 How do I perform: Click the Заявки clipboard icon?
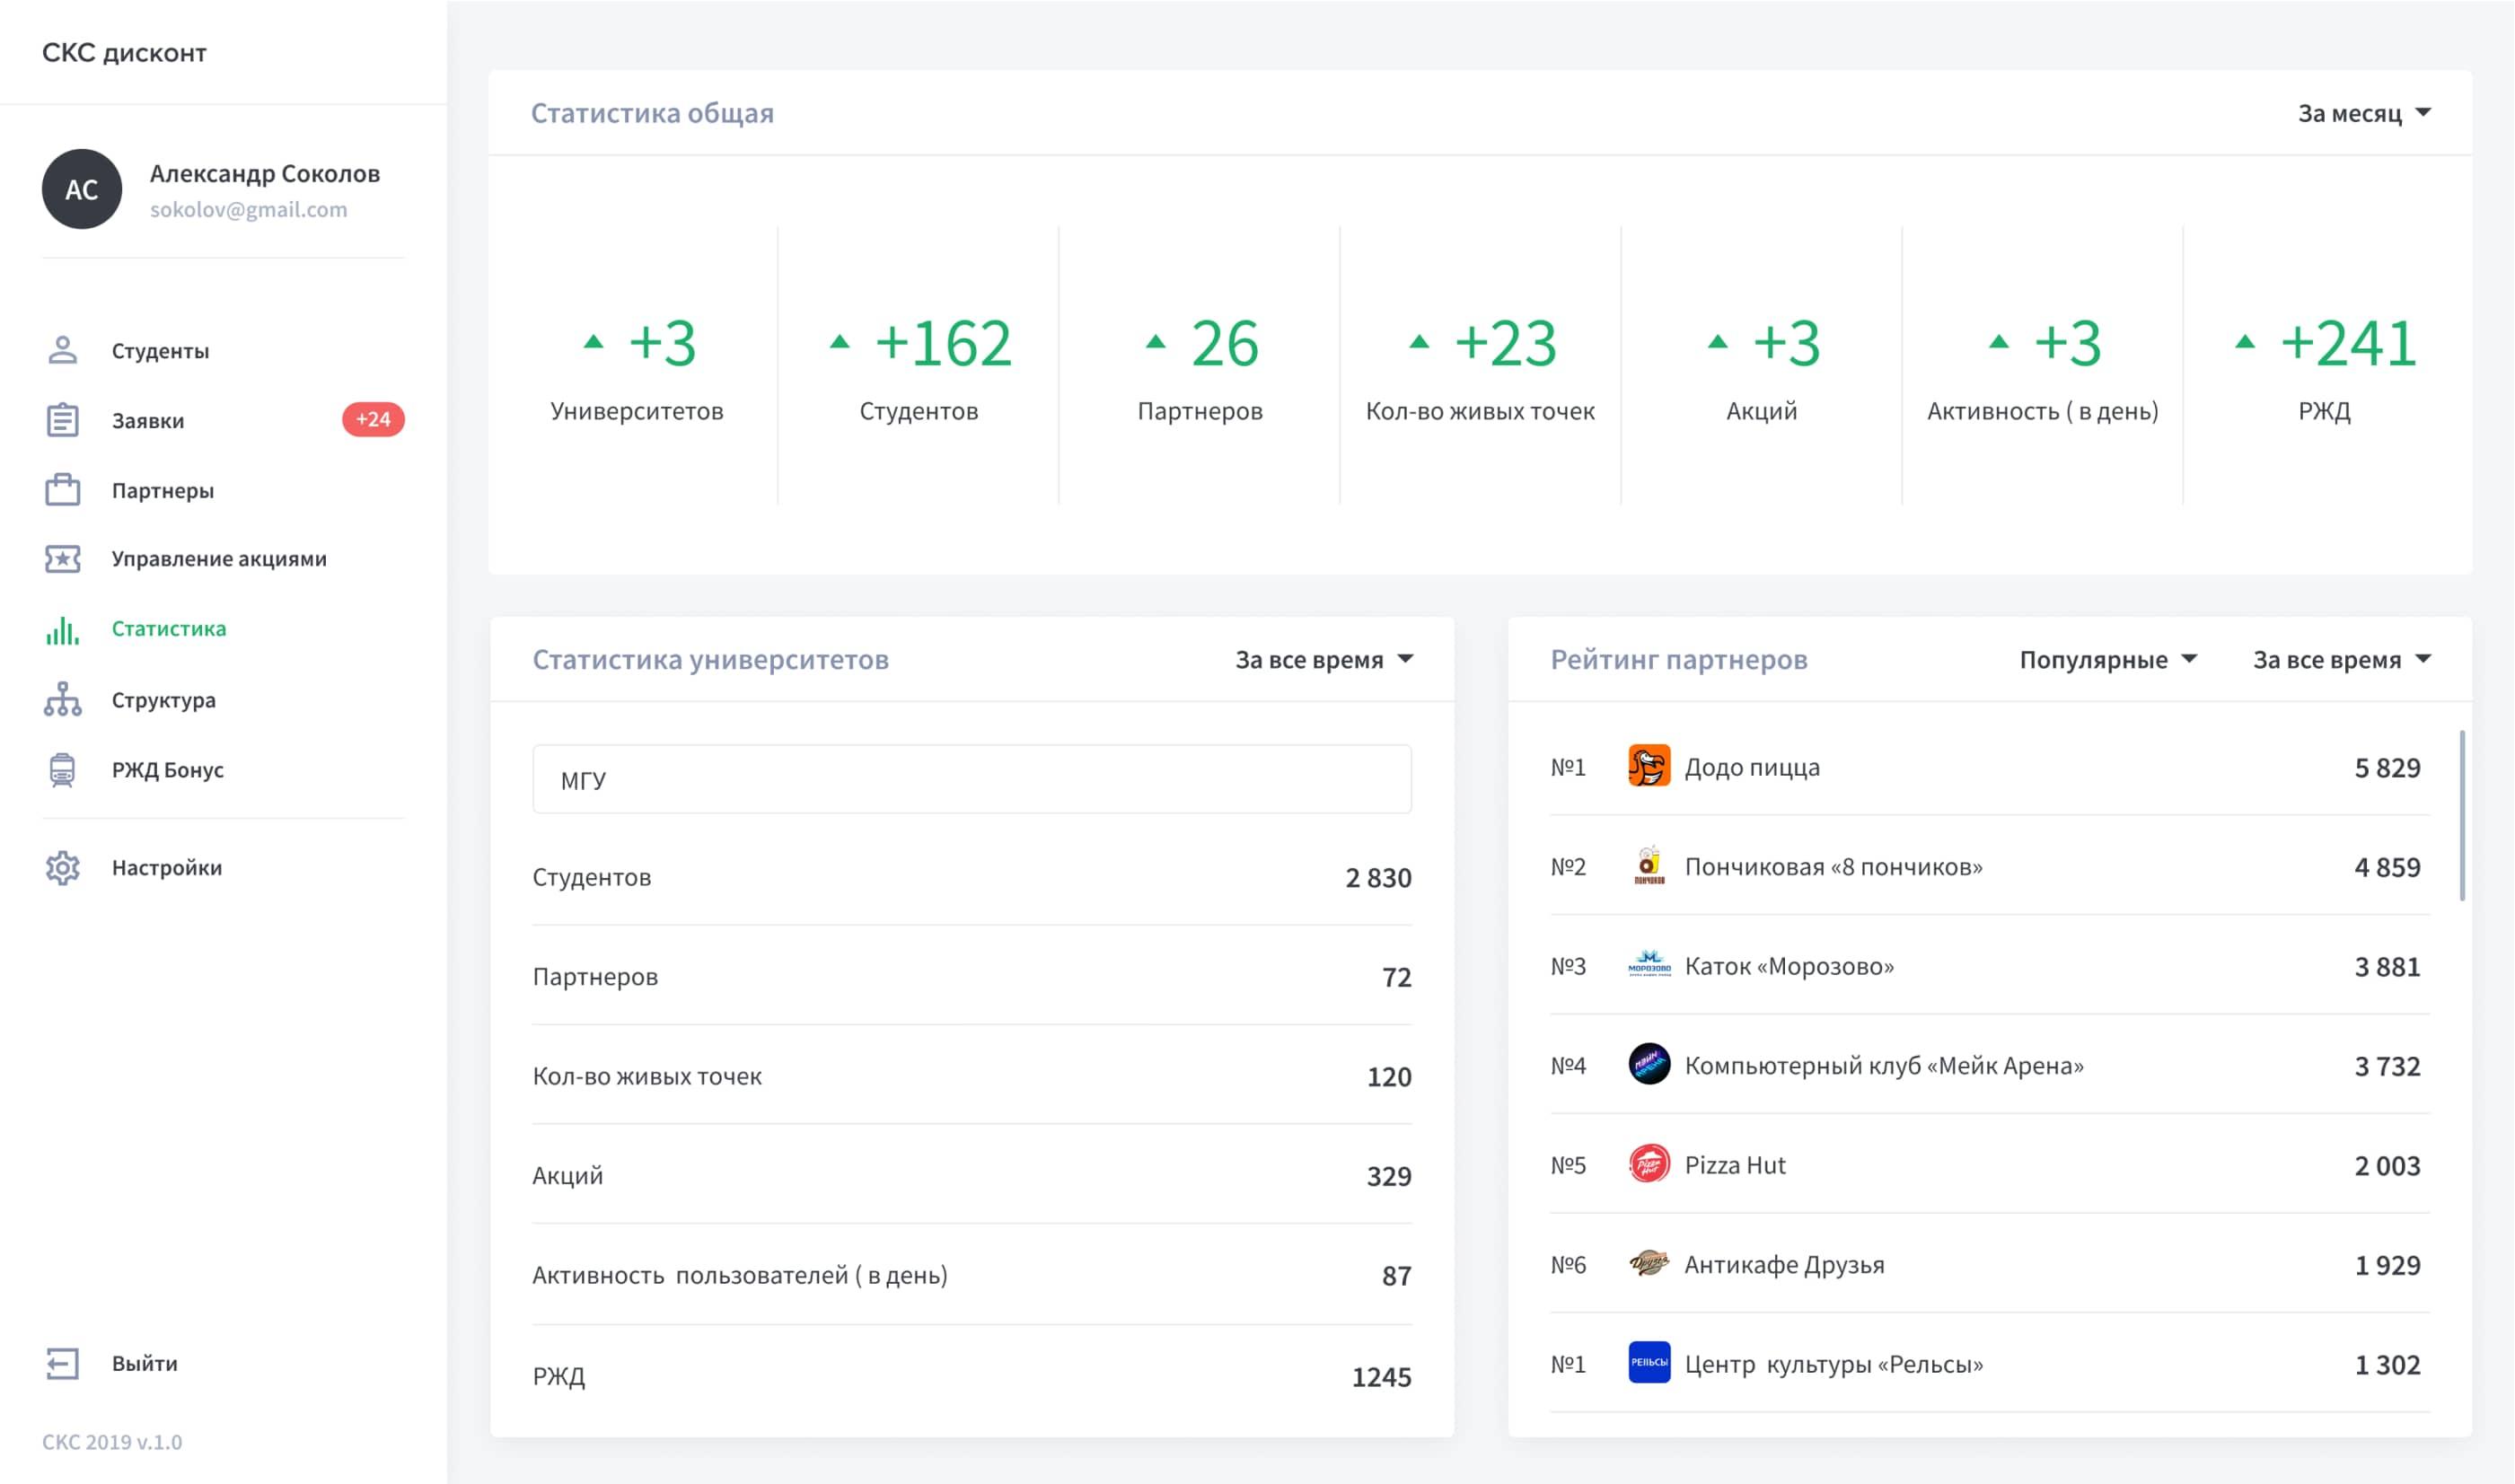[x=62, y=420]
